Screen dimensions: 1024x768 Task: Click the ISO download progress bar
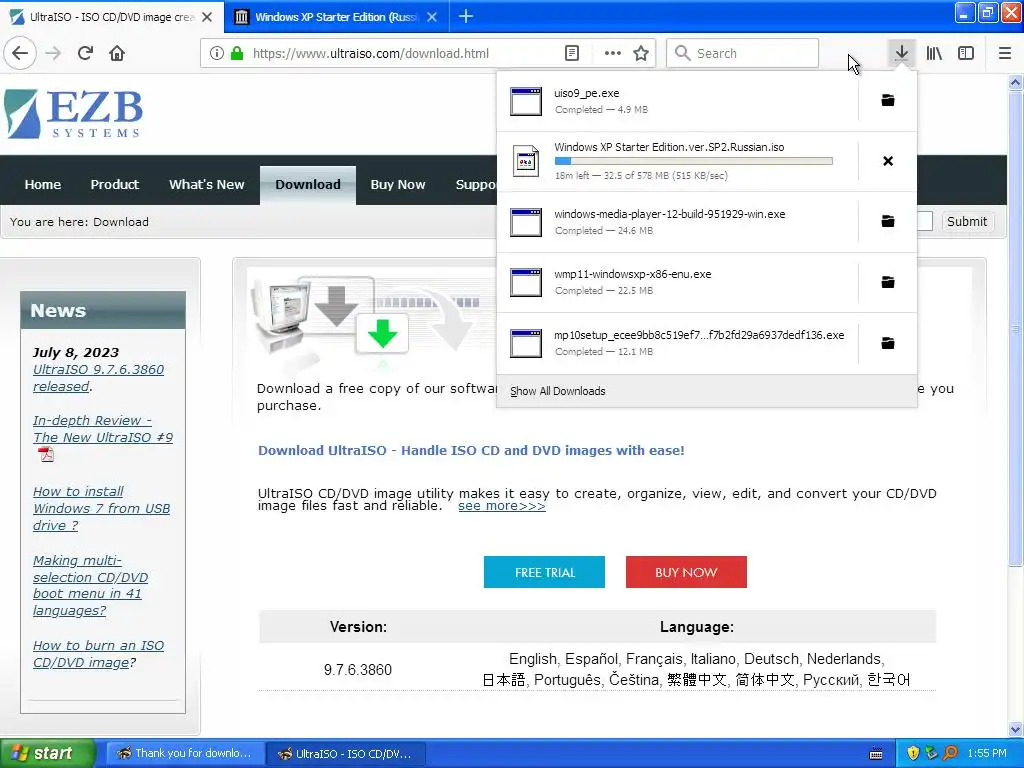click(693, 161)
